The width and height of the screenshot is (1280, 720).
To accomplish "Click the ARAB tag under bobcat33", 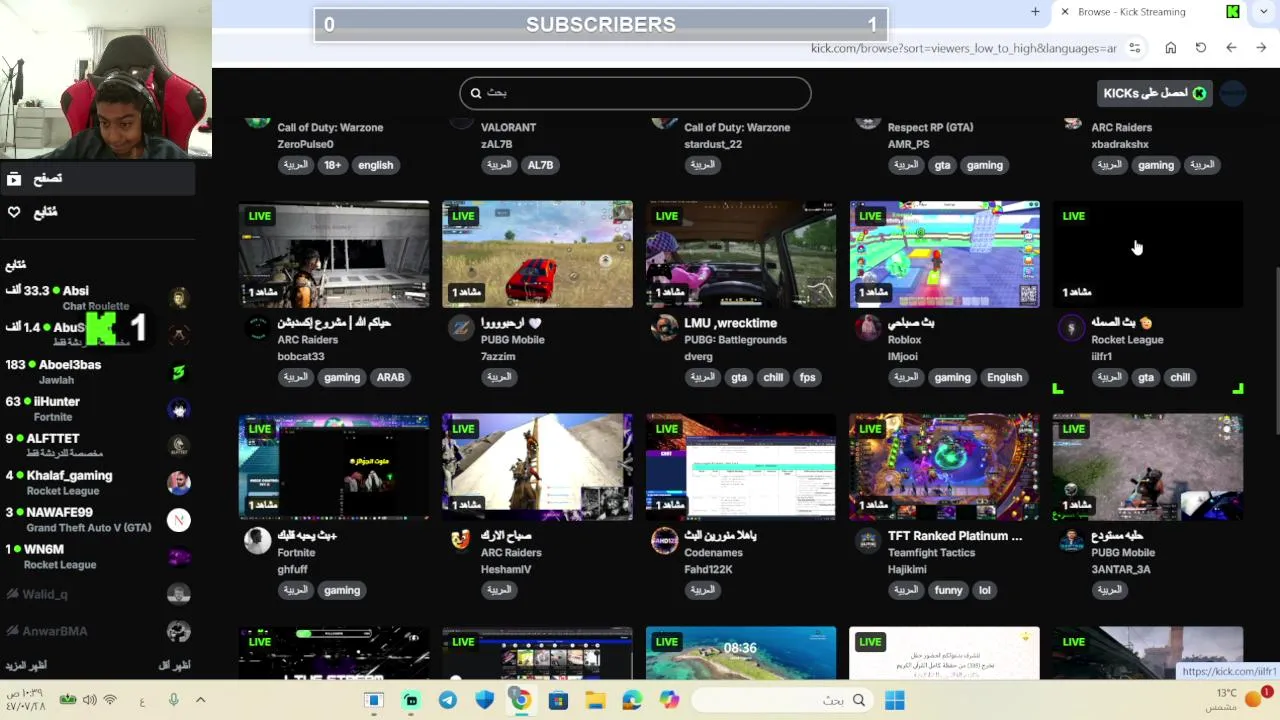I will 391,377.
